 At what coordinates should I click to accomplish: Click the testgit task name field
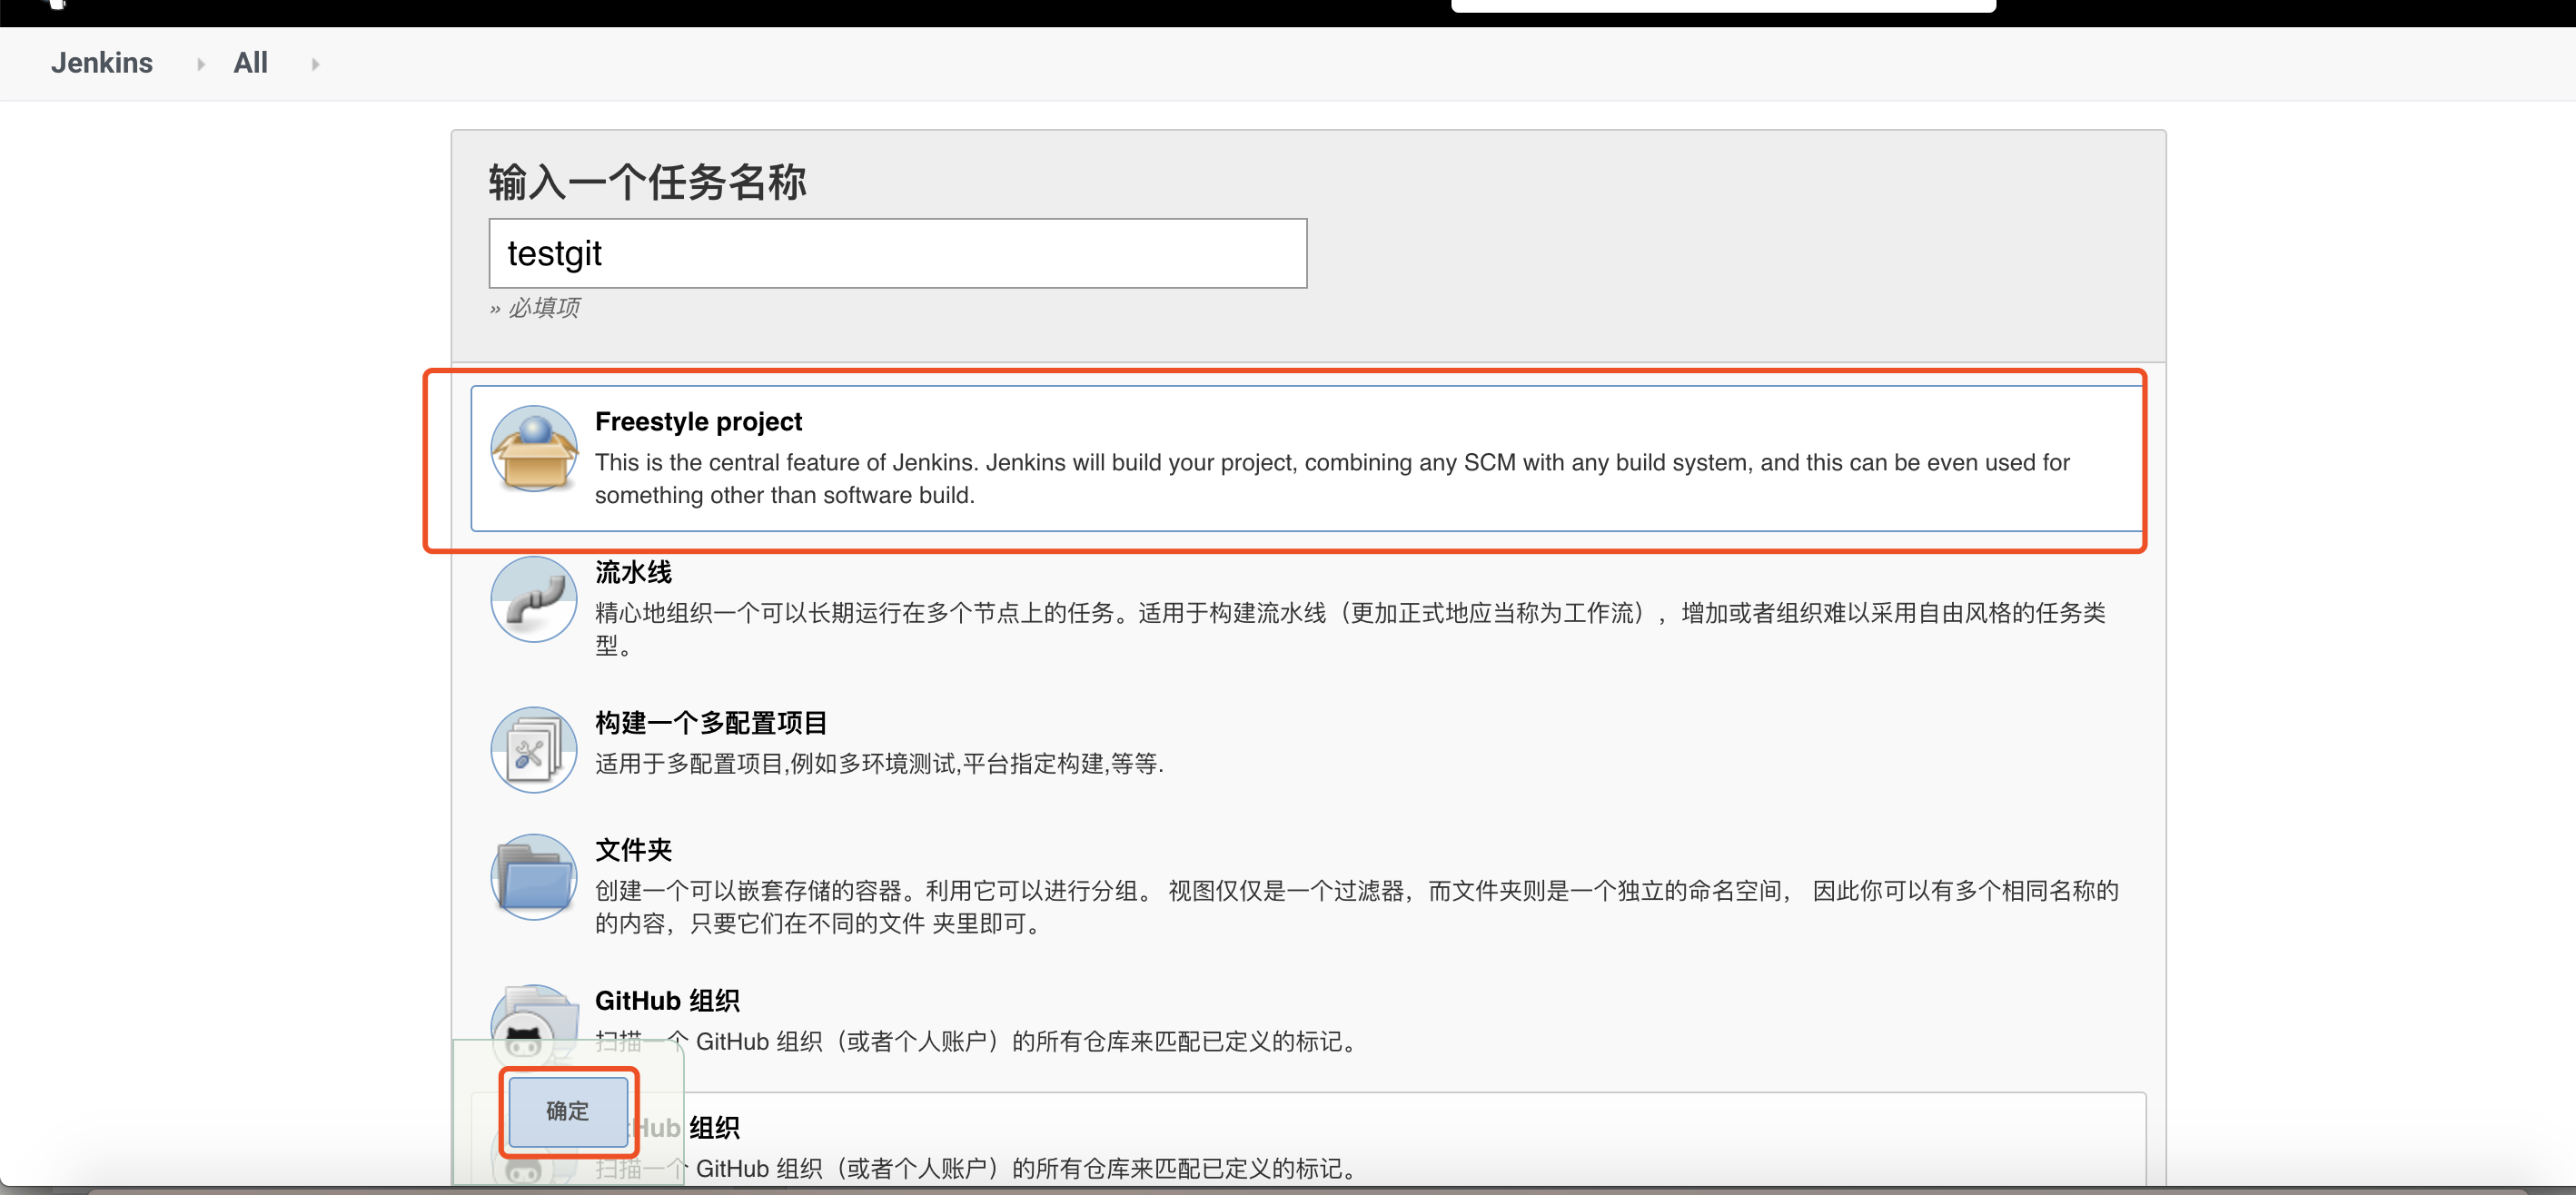tap(897, 254)
